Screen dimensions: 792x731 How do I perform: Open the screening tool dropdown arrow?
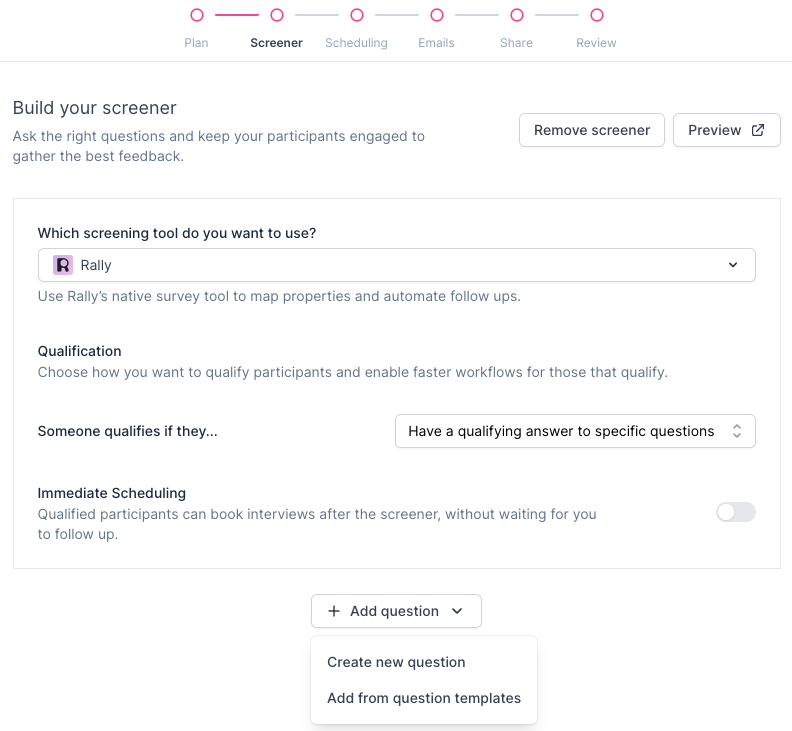(x=733, y=265)
